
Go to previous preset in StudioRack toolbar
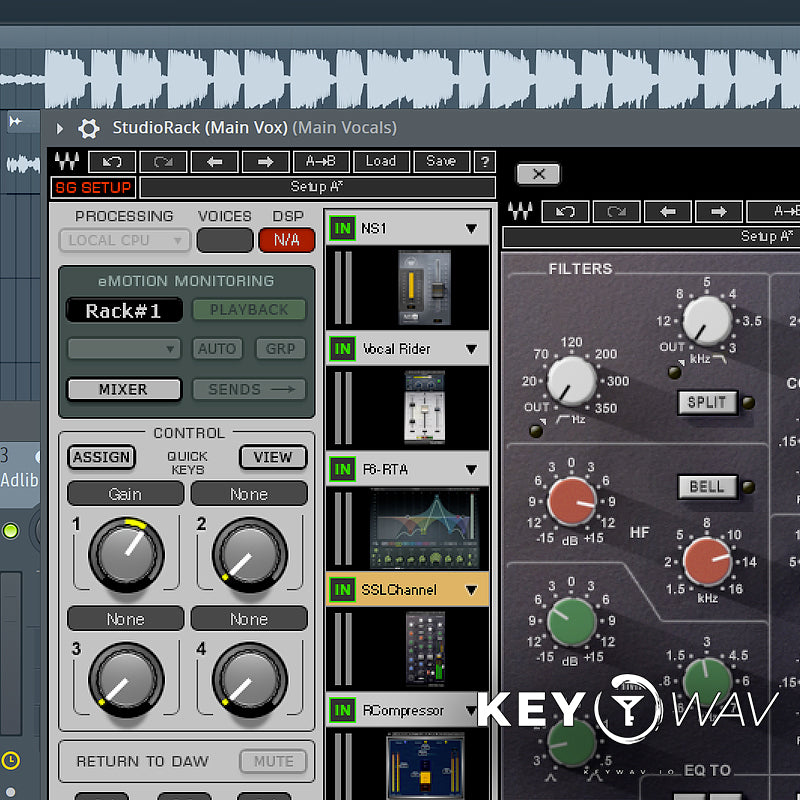(x=214, y=162)
